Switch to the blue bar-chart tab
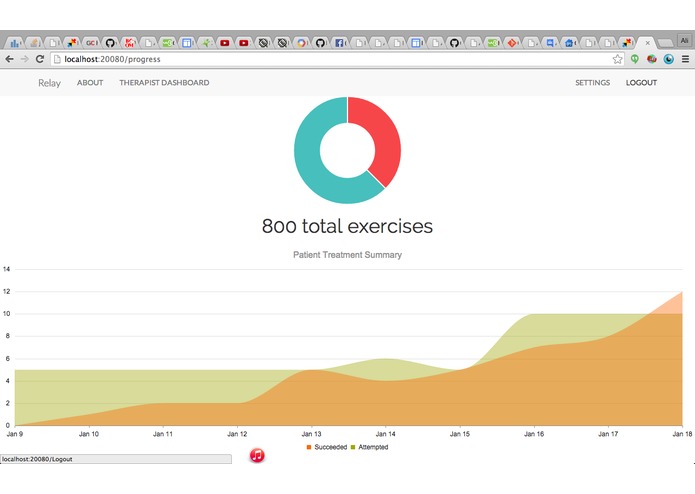The height and width of the screenshot is (494, 695). coord(15,43)
